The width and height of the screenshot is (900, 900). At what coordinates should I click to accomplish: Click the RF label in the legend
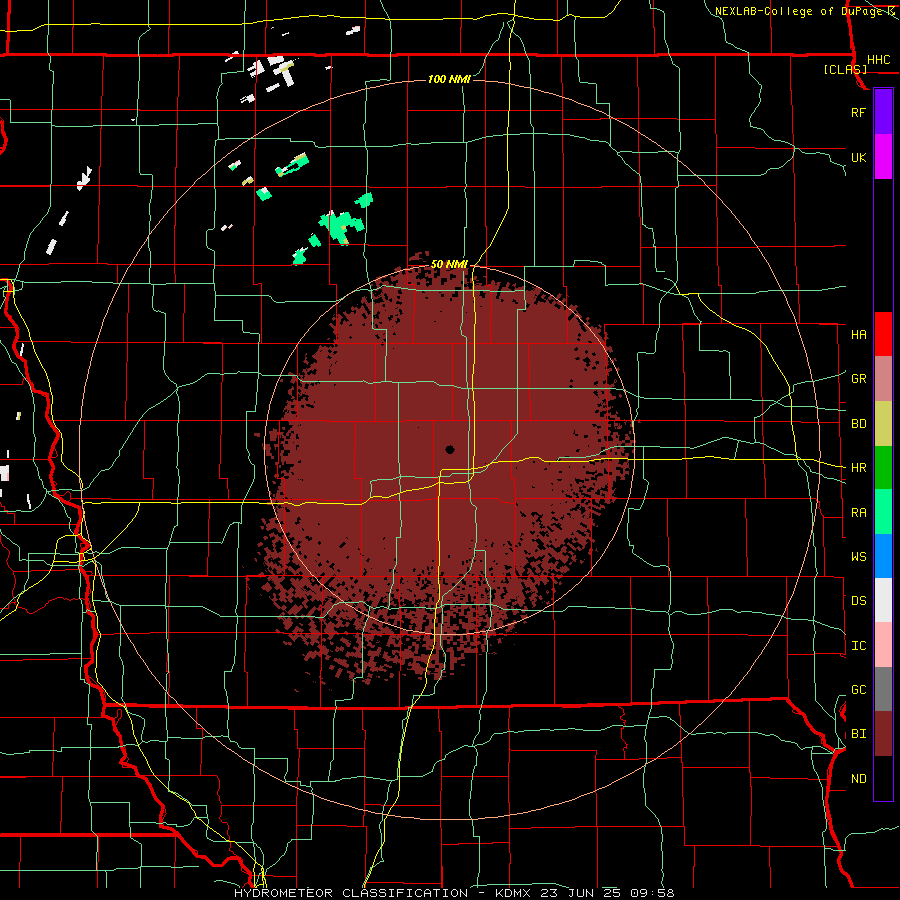pyautogui.click(x=858, y=112)
